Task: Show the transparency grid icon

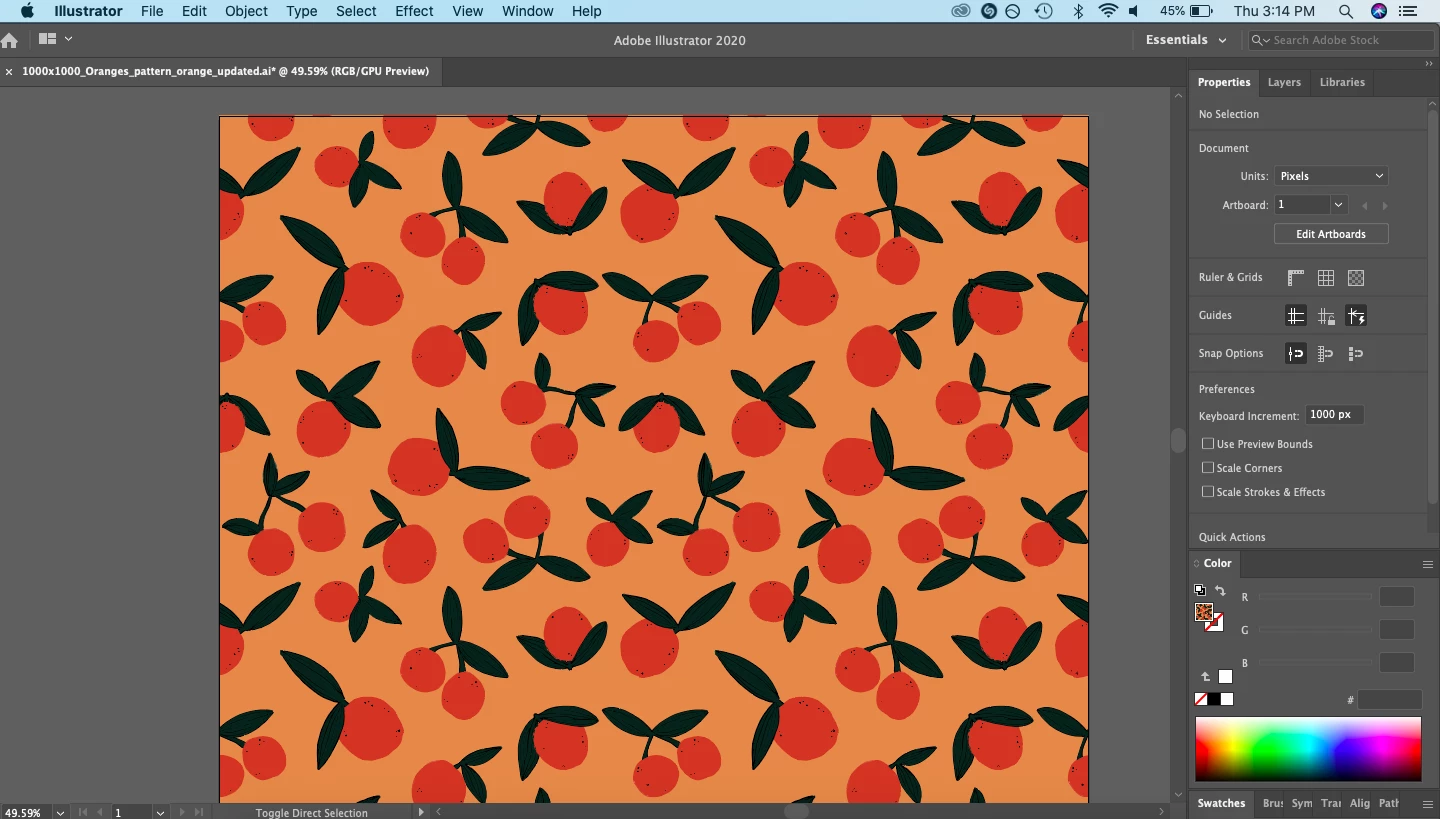Action: pos(1356,278)
